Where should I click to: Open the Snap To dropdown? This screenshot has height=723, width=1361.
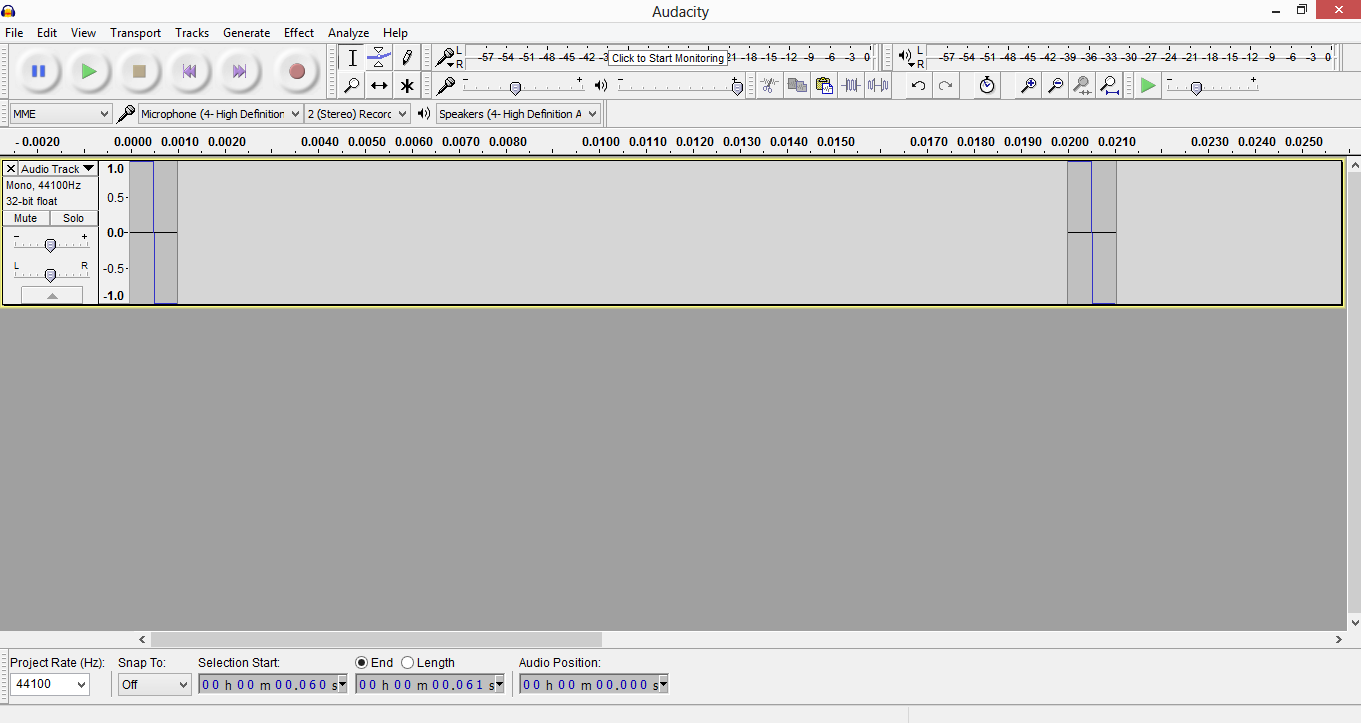click(x=154, y=685)
